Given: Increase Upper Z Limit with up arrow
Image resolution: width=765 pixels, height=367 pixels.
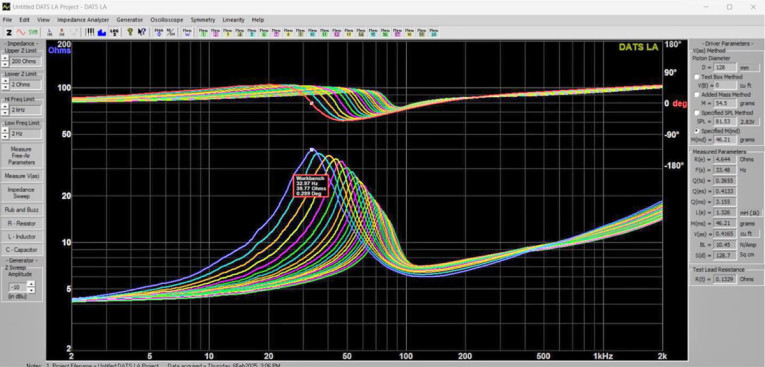Looking at the screenshot, I should (x=4, y=58).
